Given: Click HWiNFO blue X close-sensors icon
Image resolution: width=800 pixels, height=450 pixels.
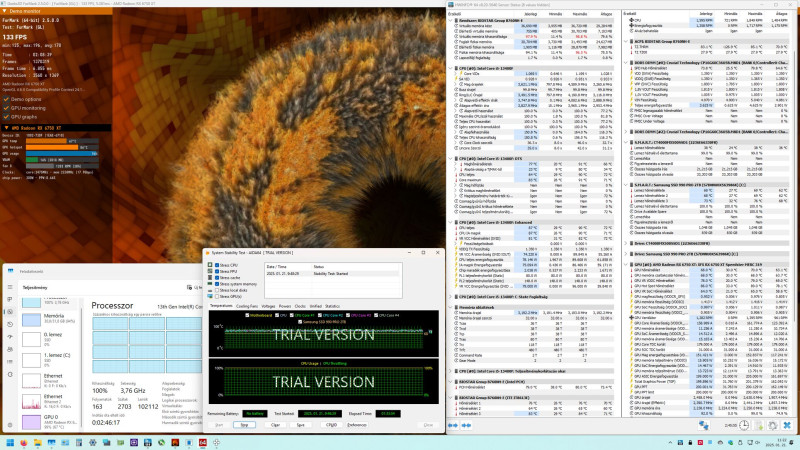Looking at the screenshot, I should click(x=787, y=425).
